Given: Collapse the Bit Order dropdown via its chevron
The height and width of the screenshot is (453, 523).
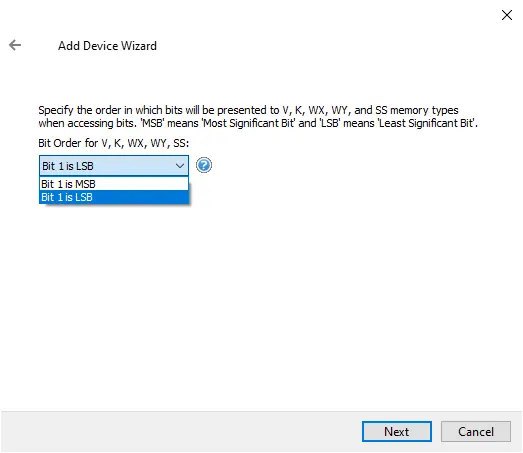Looking at the screenshot, I should (x=180, y=165).
